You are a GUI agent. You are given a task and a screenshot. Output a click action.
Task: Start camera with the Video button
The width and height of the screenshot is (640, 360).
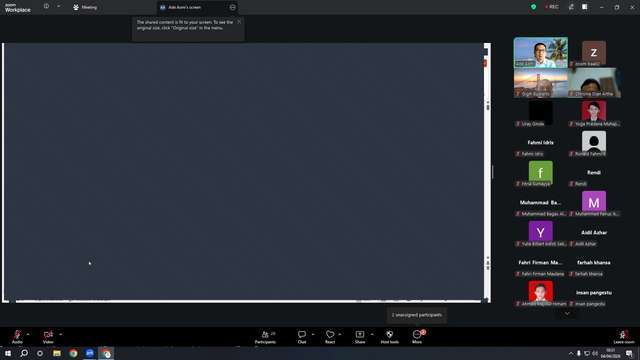pos(48,337)
